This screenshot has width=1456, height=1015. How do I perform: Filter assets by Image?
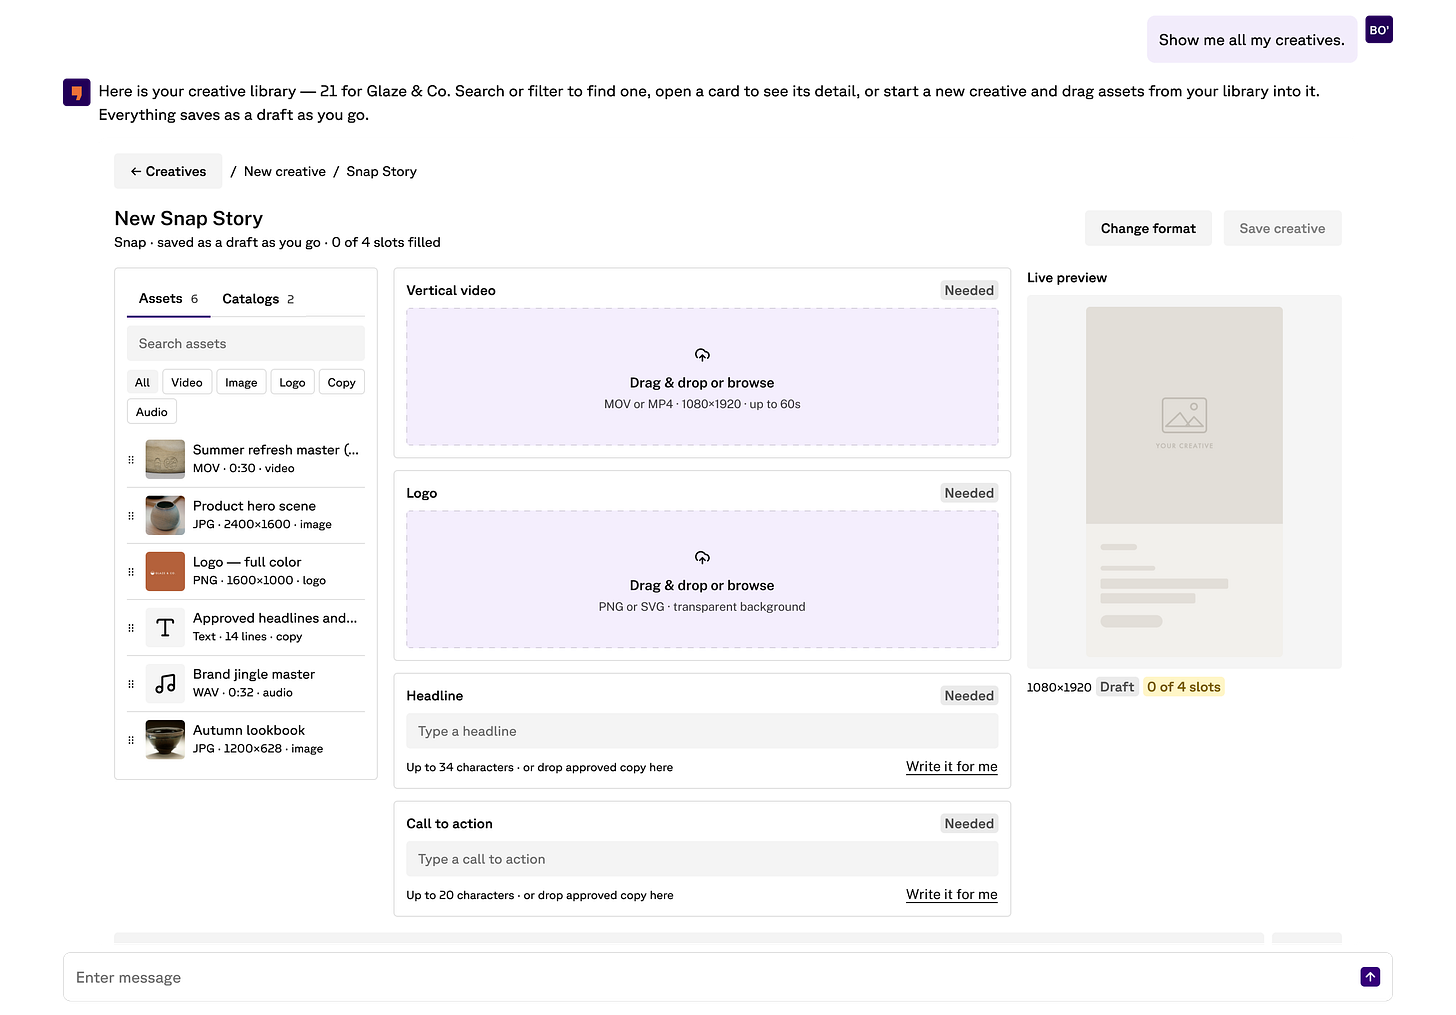click(x=241, y=382)
